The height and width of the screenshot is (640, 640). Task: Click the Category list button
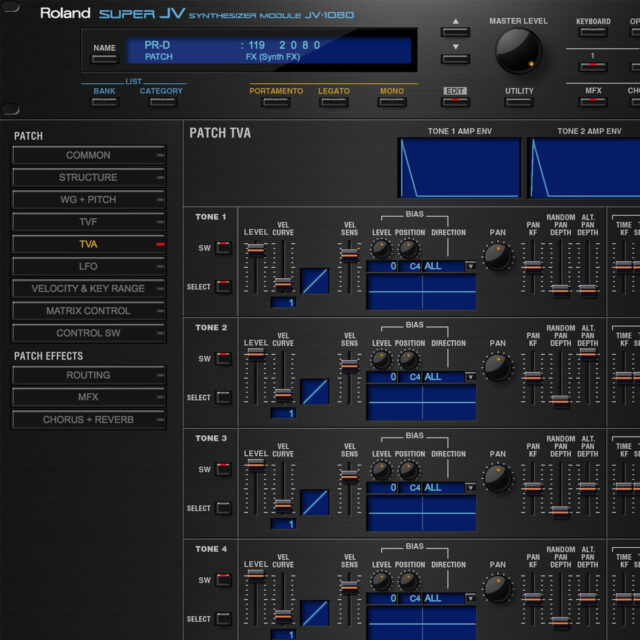(162, 102)
